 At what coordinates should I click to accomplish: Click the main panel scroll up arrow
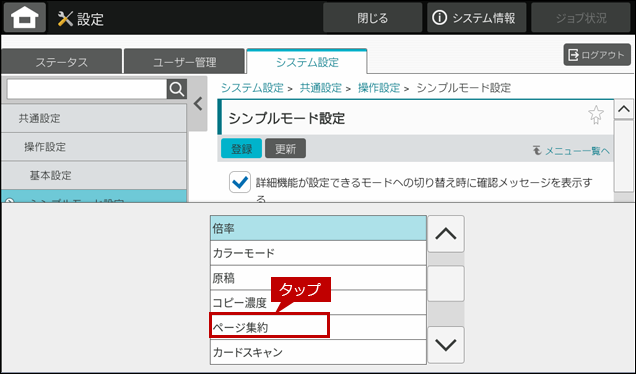click(x=623, y=109)
